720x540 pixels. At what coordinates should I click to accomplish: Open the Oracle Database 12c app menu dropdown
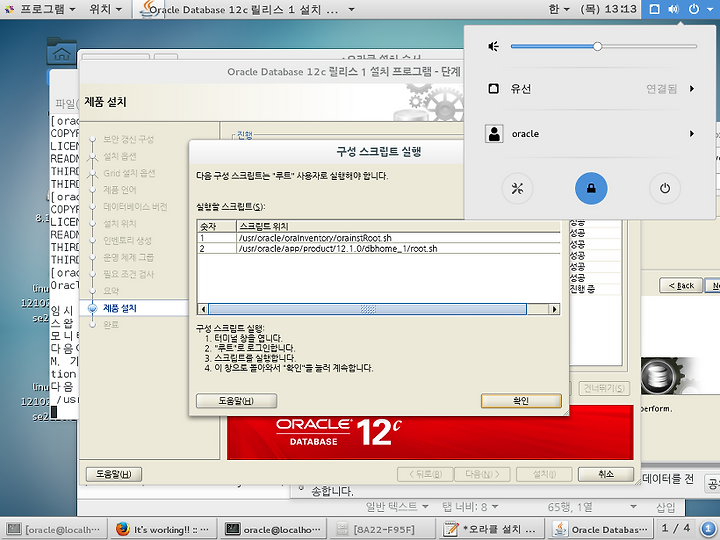351,9
